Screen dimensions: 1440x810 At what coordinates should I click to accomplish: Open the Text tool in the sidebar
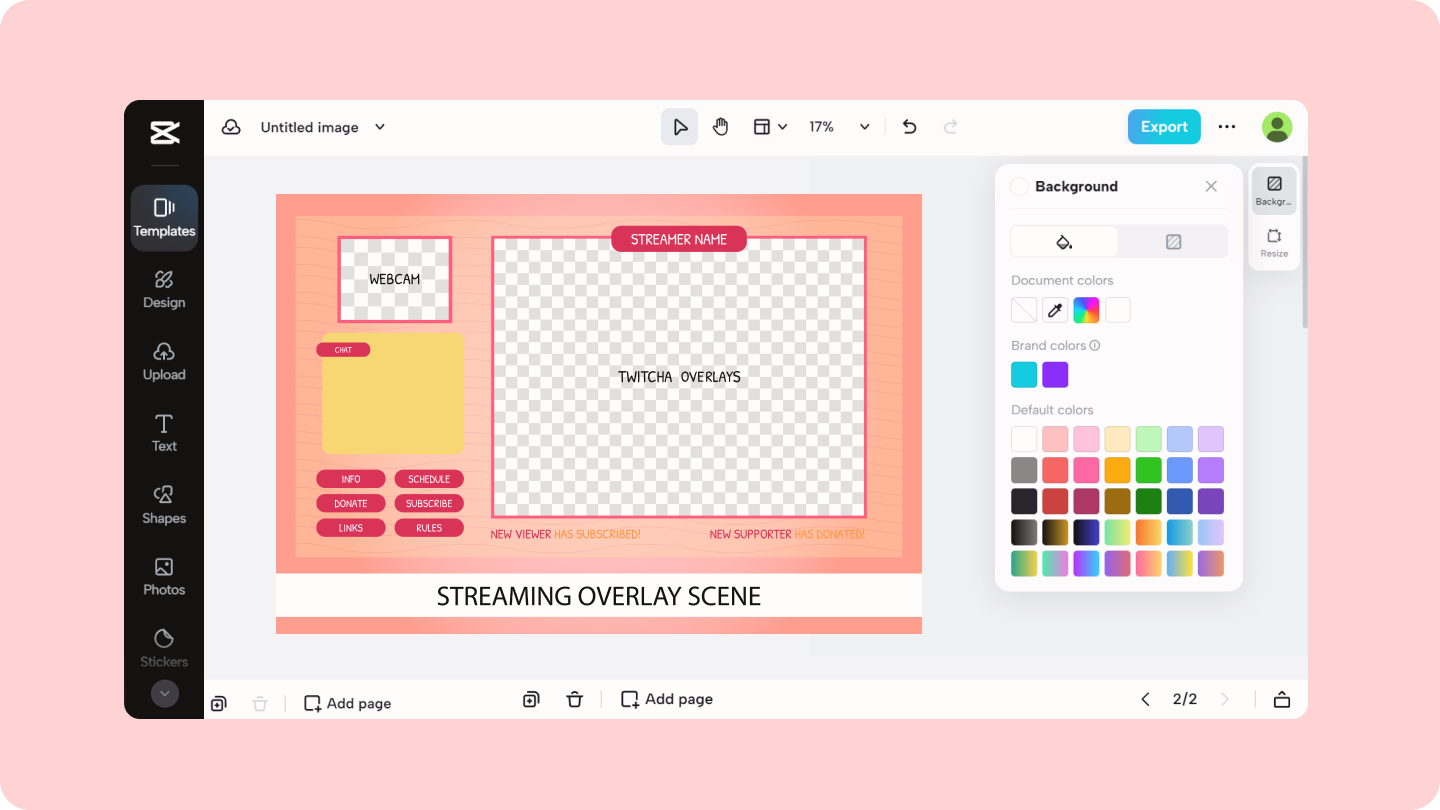(x=163, y=432)
